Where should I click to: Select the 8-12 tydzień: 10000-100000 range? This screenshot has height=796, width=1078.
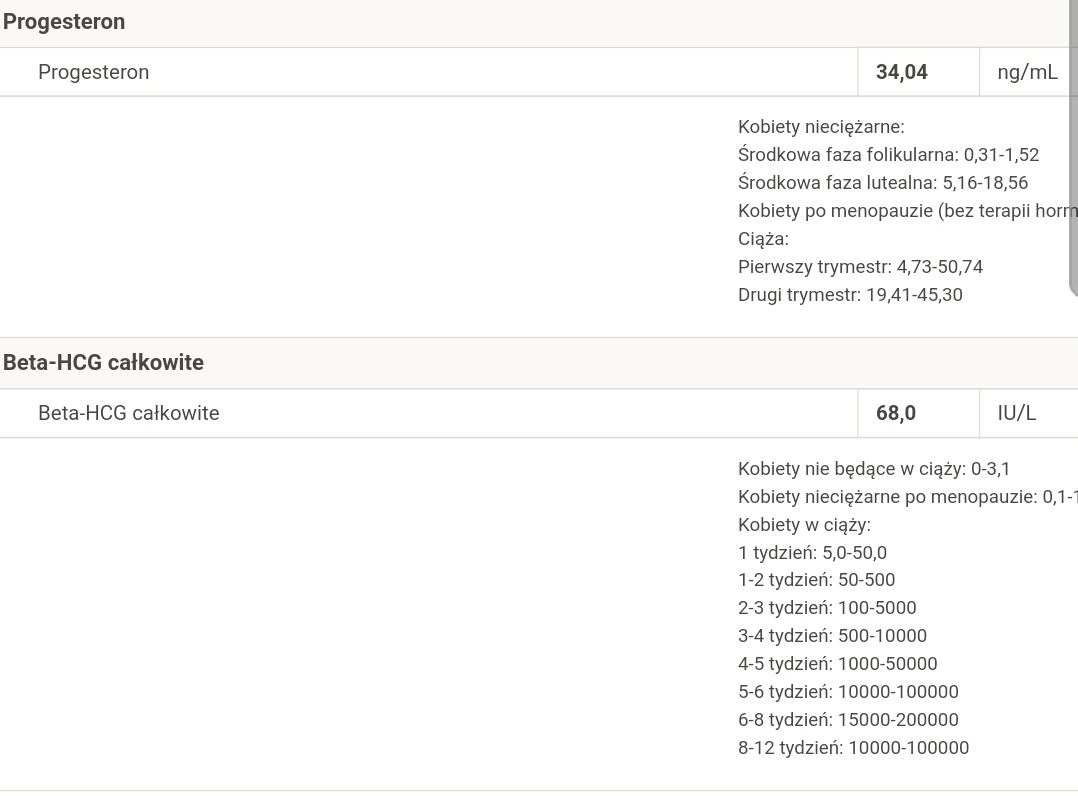pyautogui.click(x=853, y=748)
